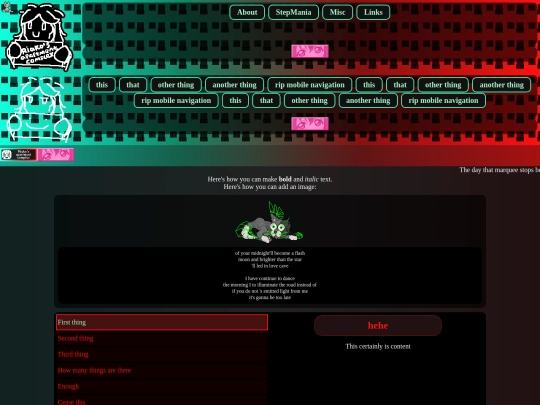This screenshot has width=540, height=405.
Task: Click the pink eyes banner under the this/that nav rows
Action: click(x=310, y=124)
